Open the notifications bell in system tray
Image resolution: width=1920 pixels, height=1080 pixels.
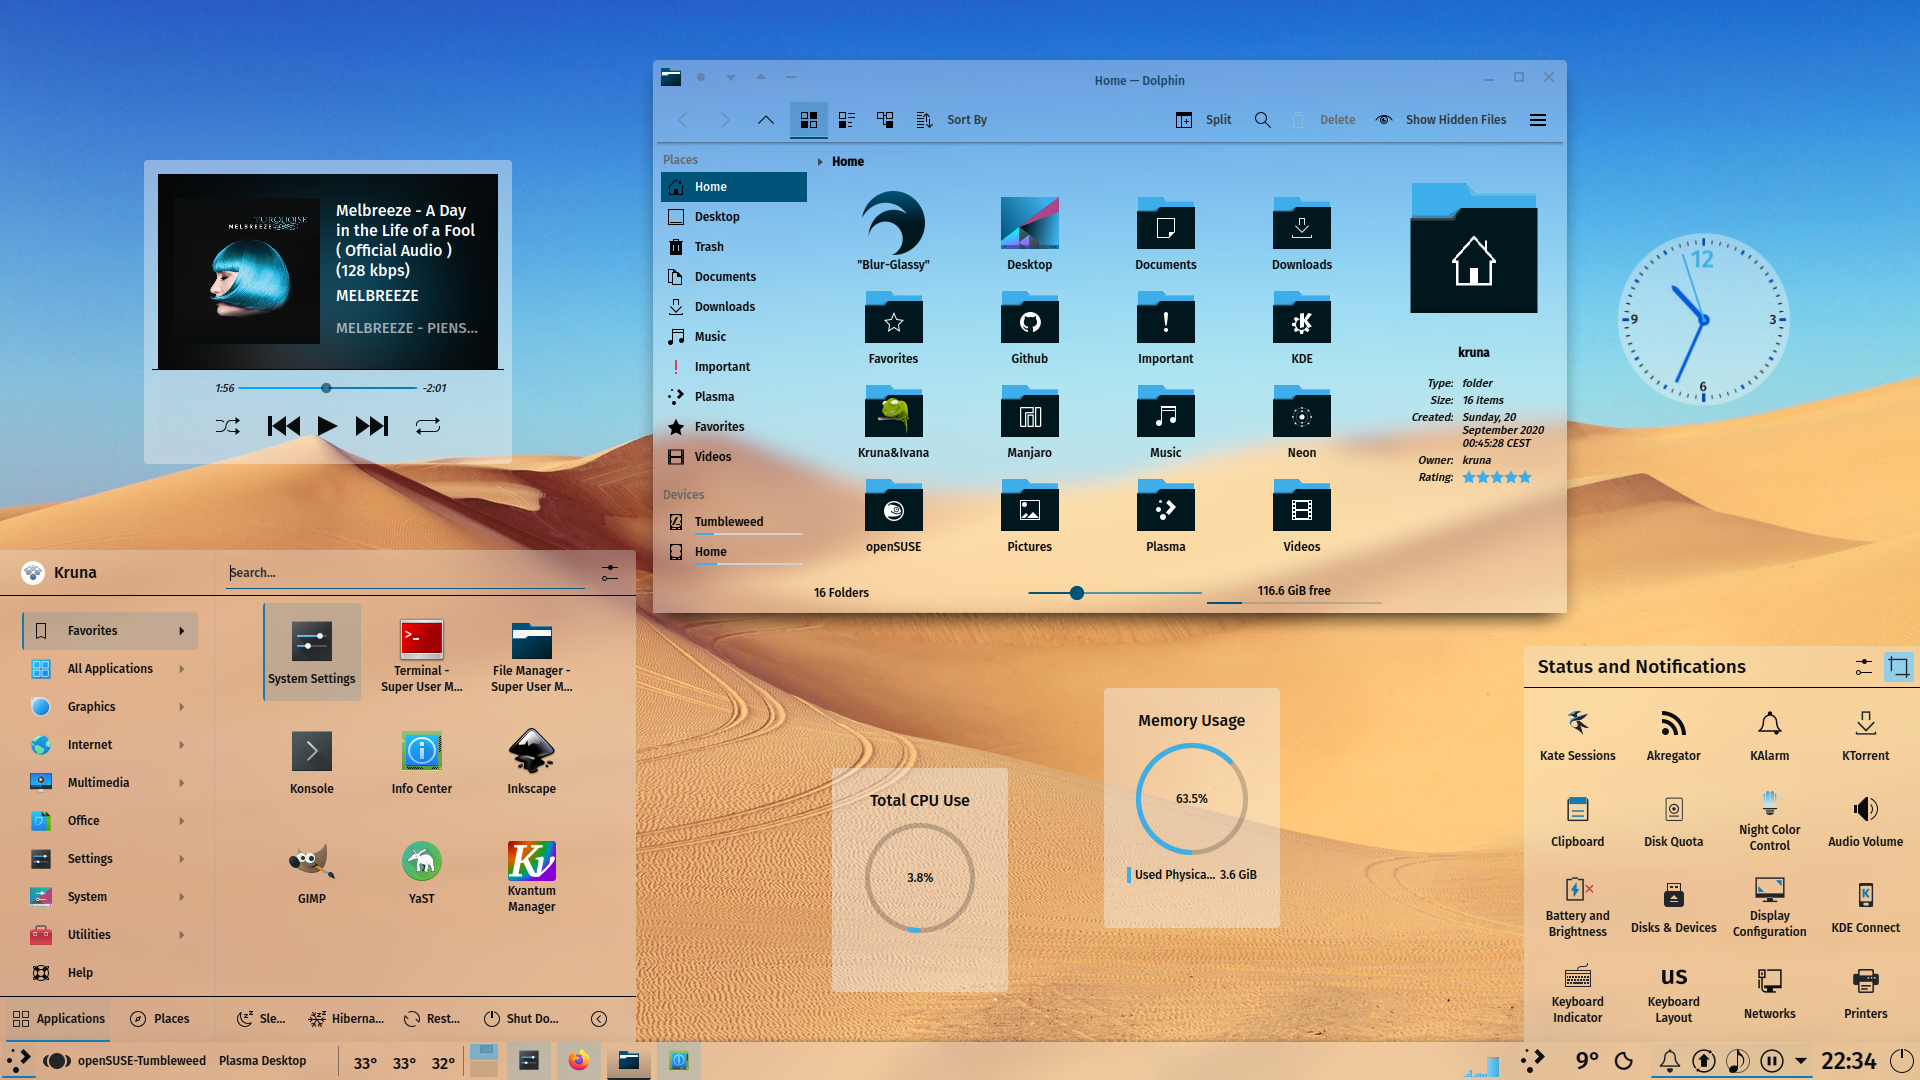(1669, 1061)
